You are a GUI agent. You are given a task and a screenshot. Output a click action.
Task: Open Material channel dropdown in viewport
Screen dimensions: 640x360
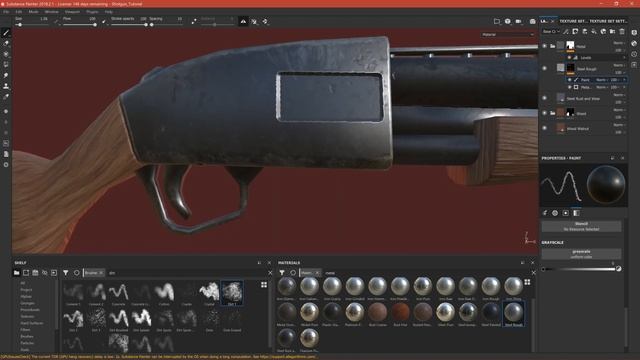(507, 35)
